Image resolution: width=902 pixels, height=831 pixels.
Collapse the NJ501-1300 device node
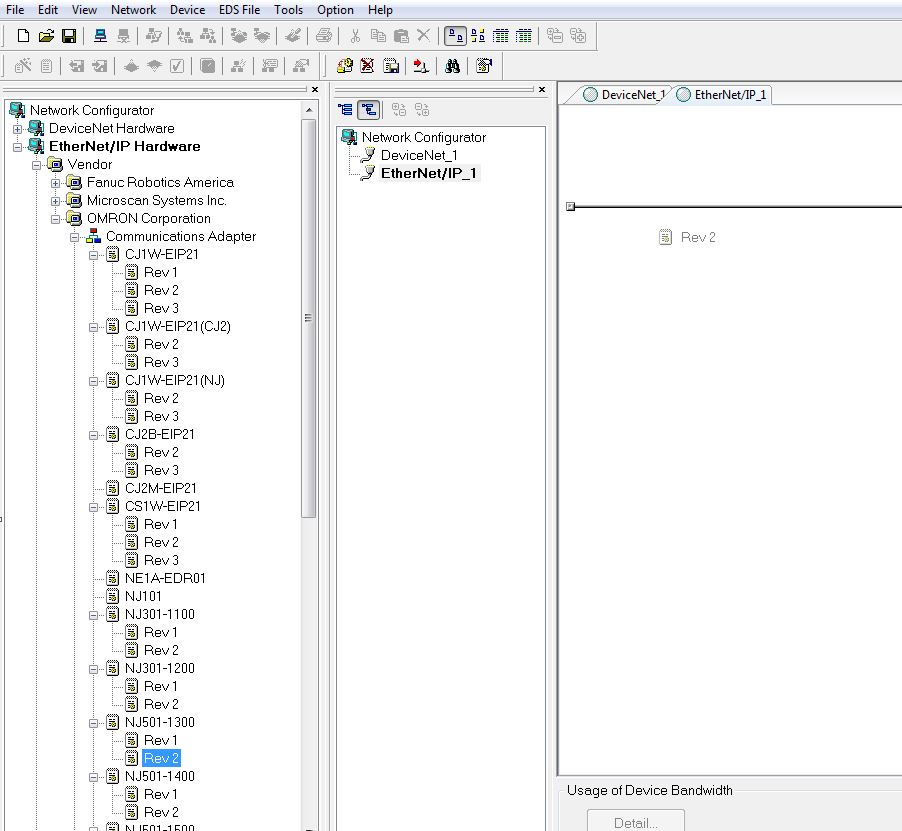tap(93, 723)
